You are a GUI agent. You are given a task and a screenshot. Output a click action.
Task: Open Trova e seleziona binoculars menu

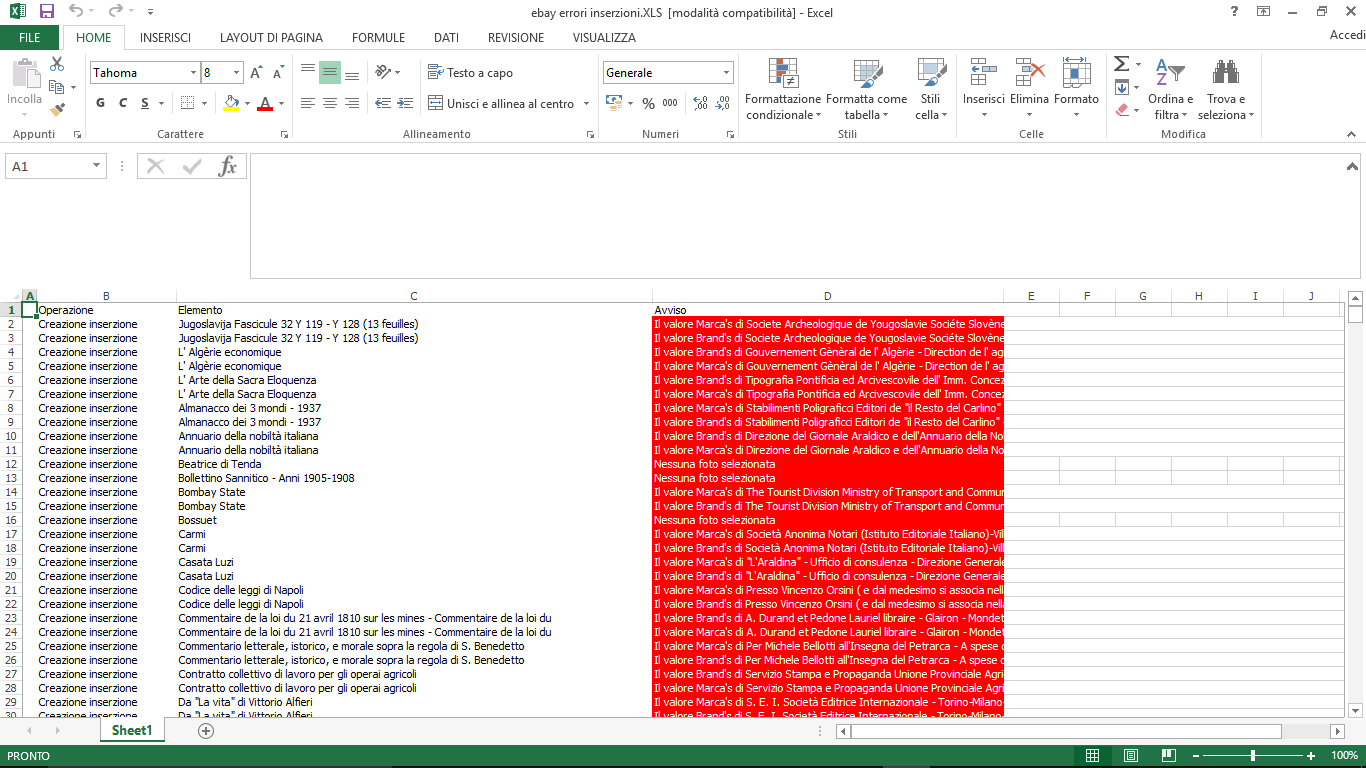click(1226, 90)
